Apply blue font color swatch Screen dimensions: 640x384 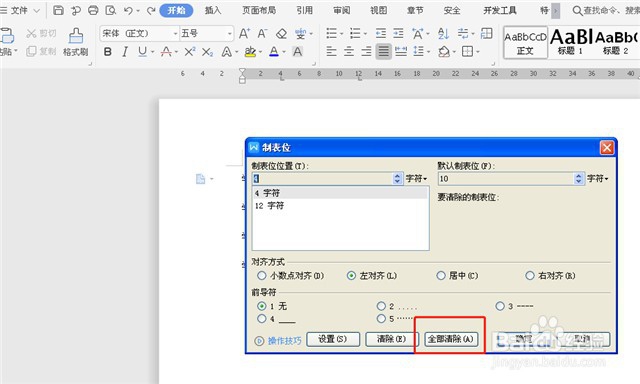tap(274, 52)
